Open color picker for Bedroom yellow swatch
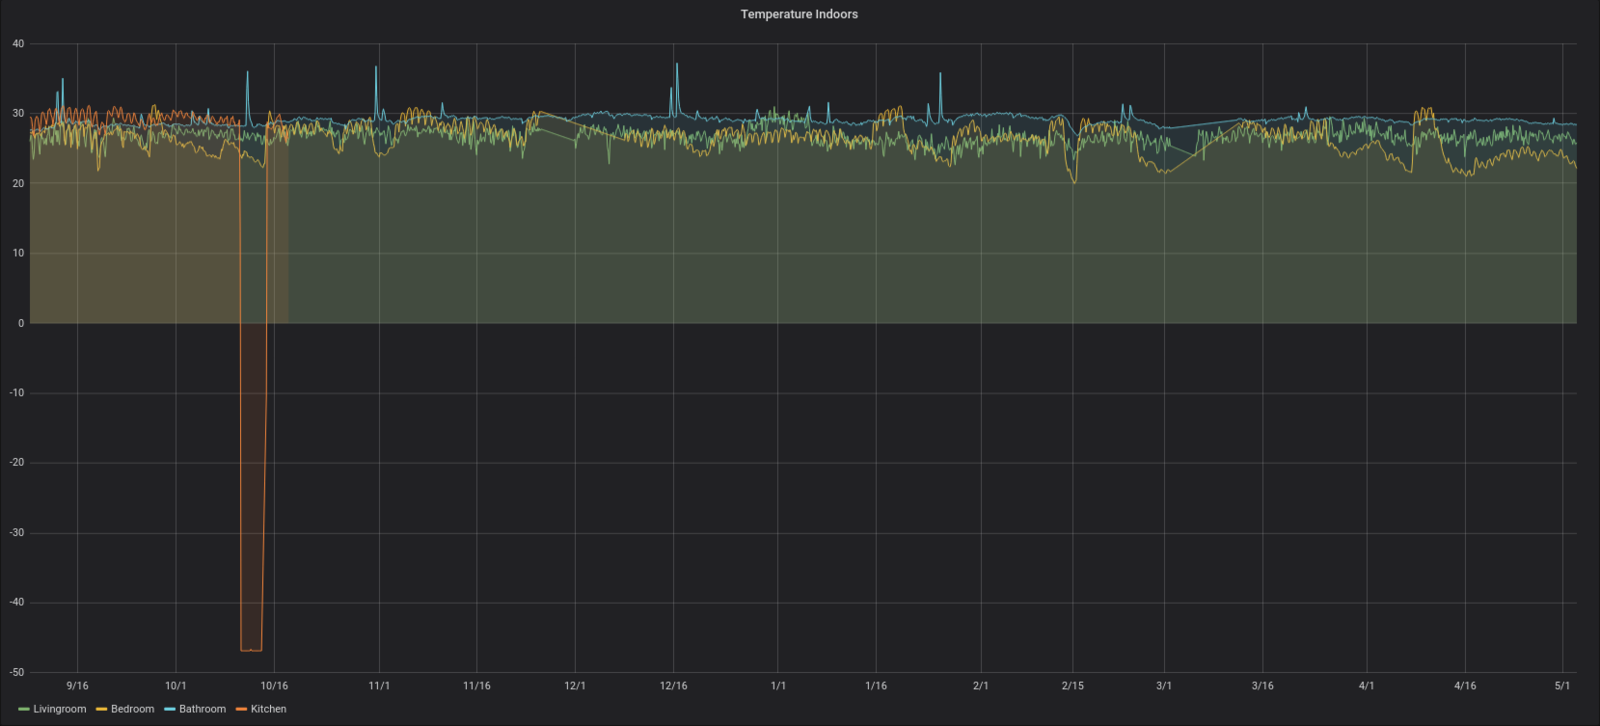1600x726 pixels. [x=101, y=709]
